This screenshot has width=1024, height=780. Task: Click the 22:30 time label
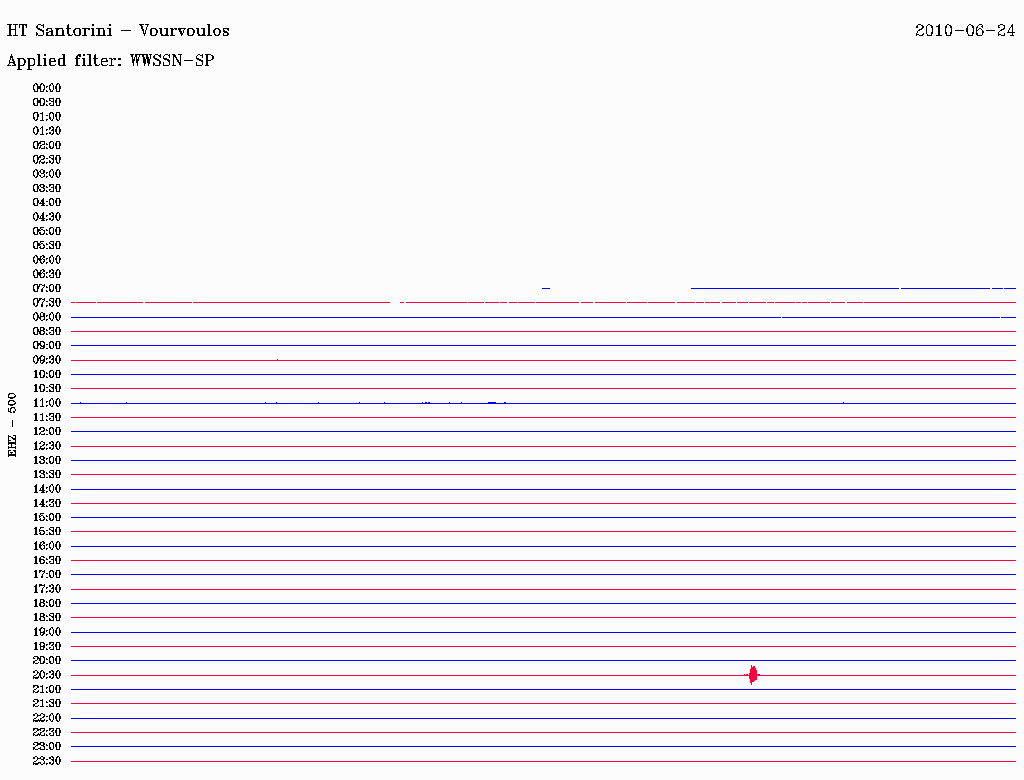[x=47, y=732]
